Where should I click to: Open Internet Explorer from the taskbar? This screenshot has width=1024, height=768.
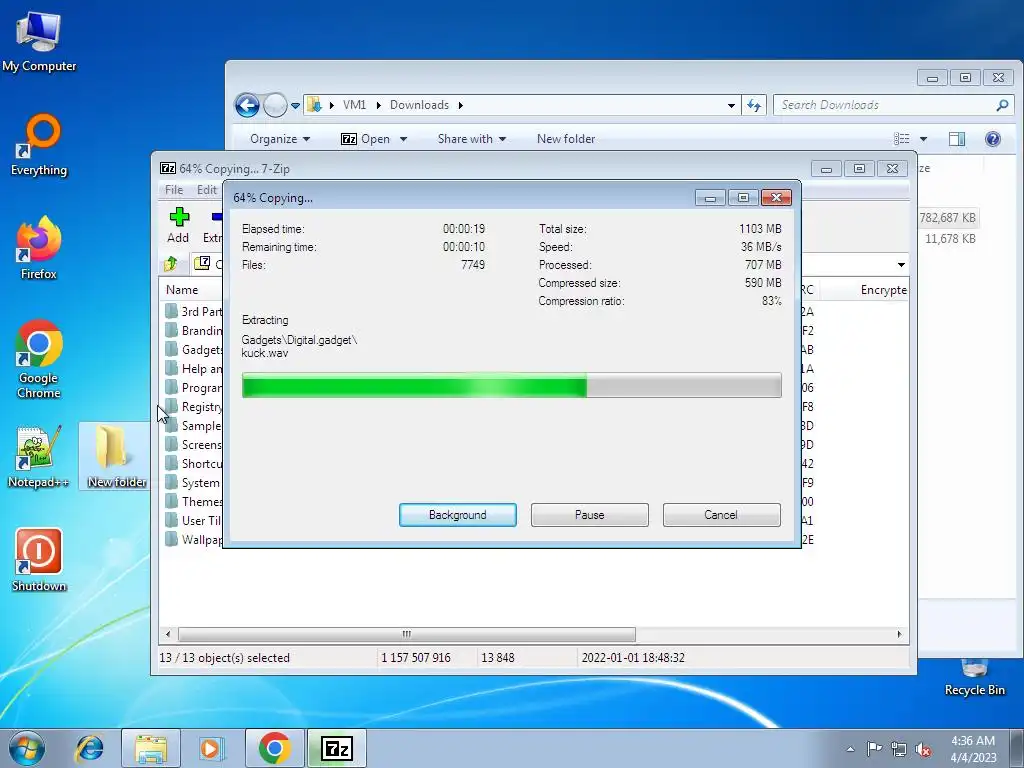89,748
